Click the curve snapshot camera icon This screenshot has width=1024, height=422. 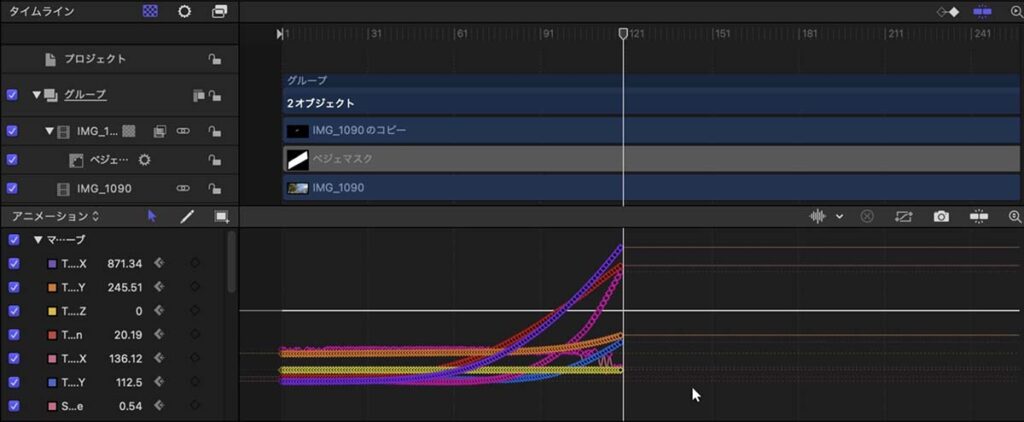(941, 216)
